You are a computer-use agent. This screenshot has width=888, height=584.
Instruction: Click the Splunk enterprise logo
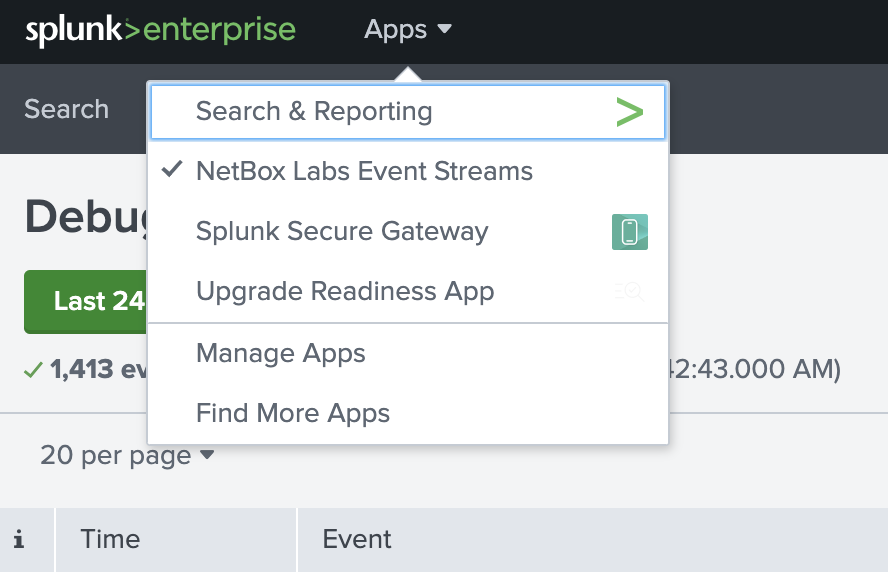coord(160,30)
